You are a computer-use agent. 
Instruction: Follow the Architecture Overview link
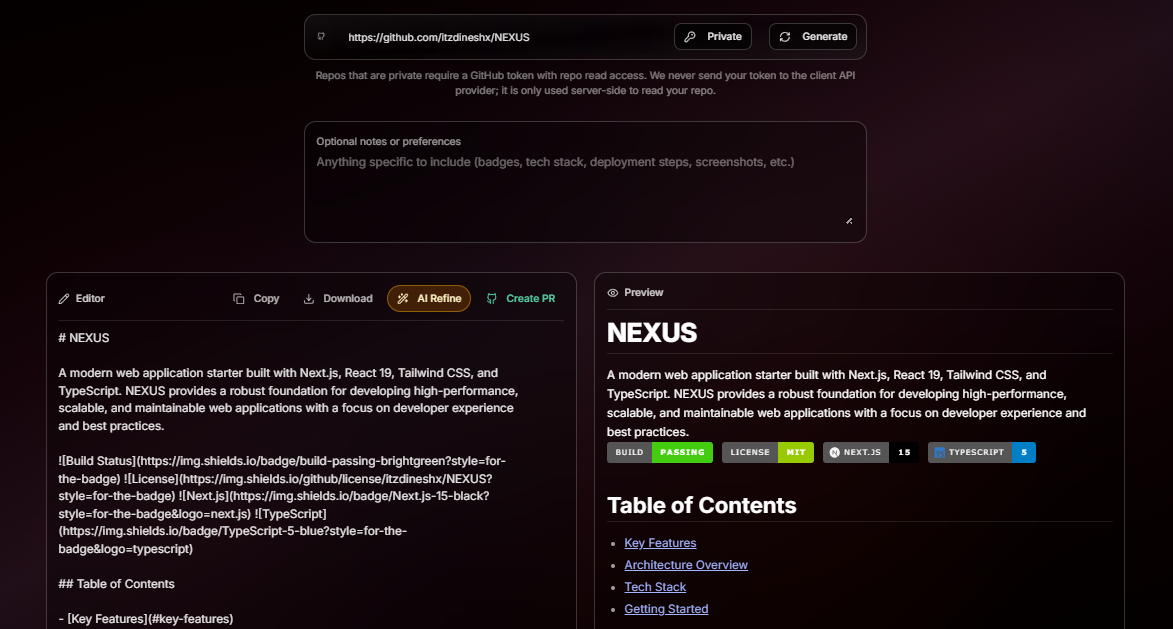(x=686, y=564)
